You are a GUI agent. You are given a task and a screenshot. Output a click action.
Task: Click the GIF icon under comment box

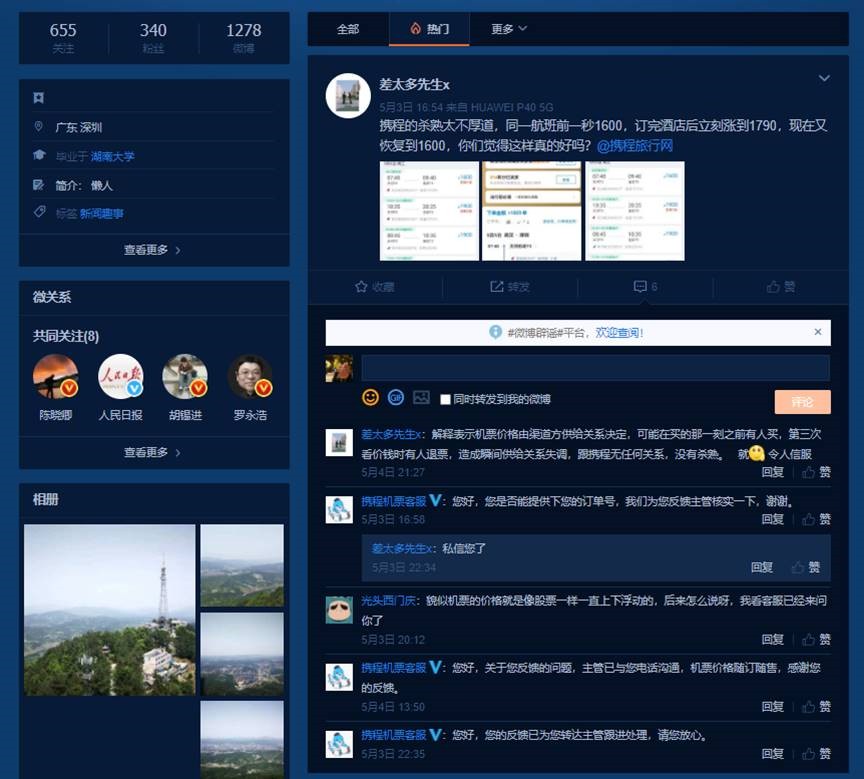click(395, 397)
